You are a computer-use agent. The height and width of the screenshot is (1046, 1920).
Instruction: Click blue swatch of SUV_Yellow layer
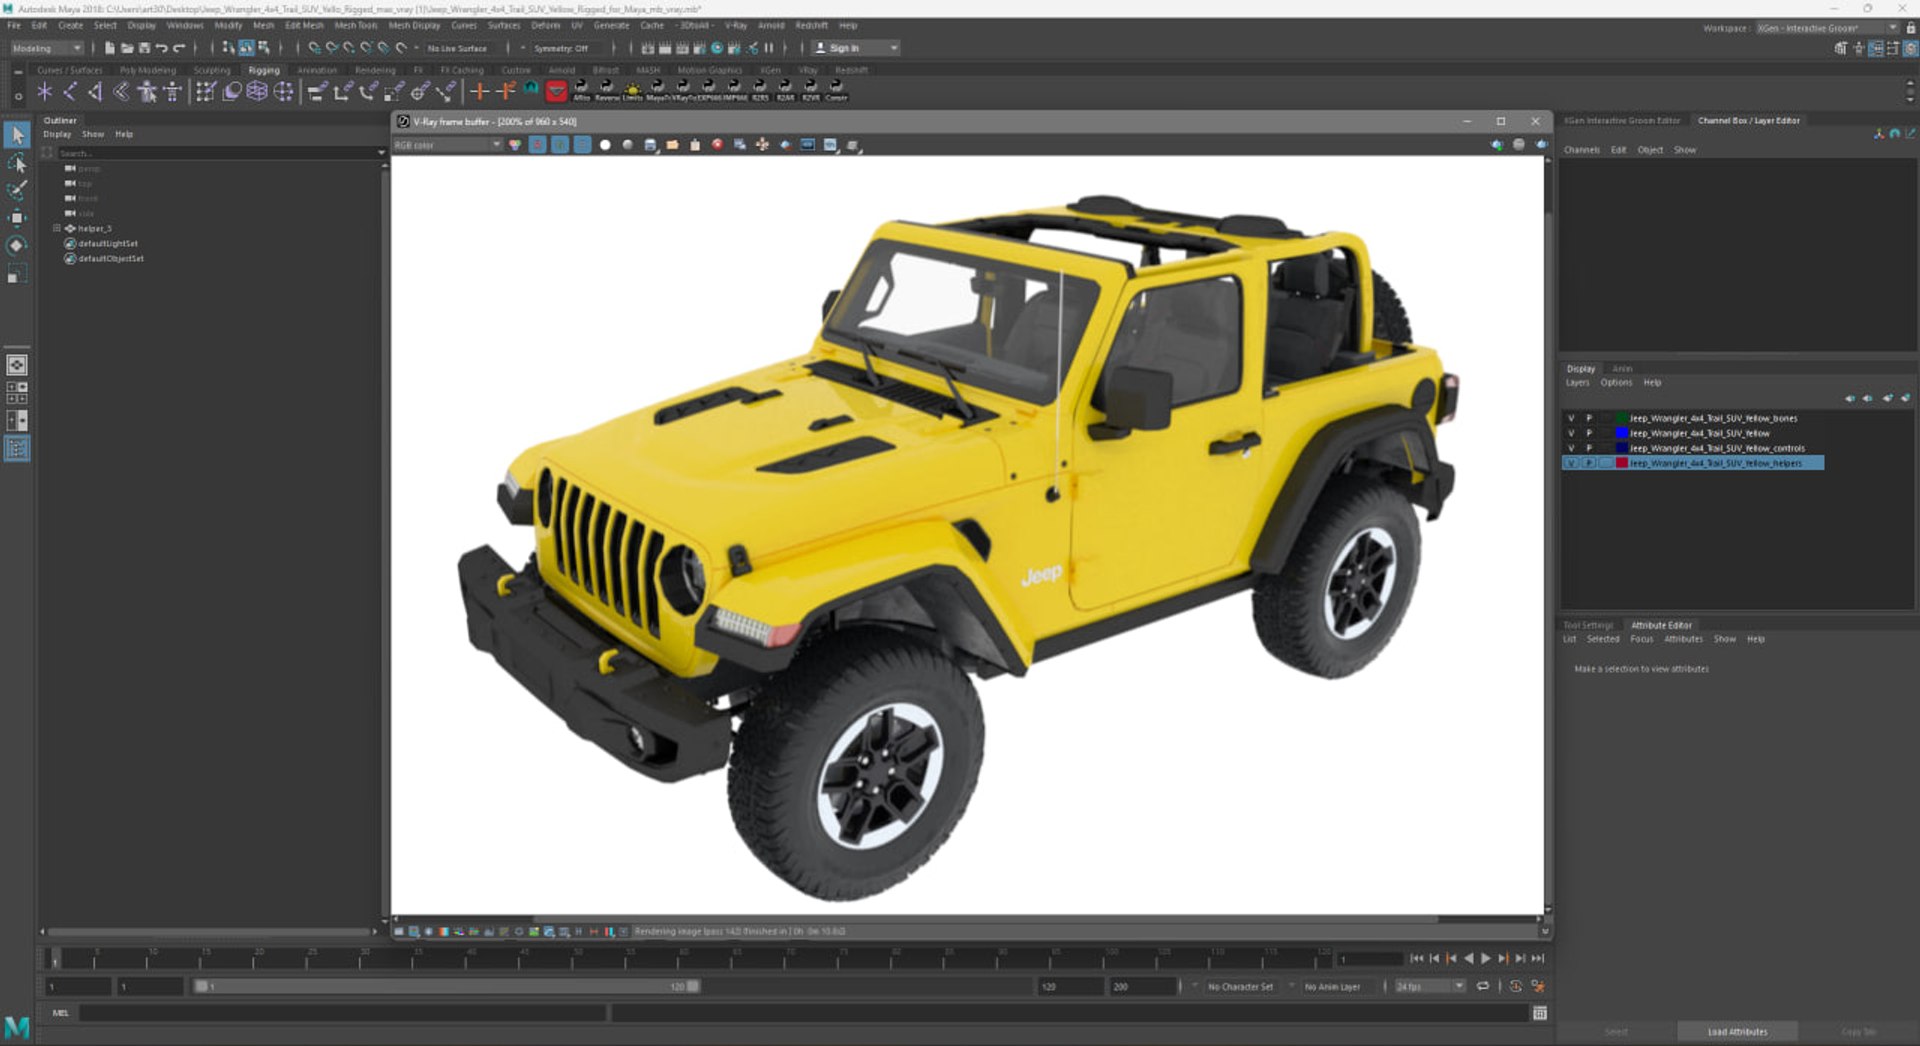[x=1622, y=433]
